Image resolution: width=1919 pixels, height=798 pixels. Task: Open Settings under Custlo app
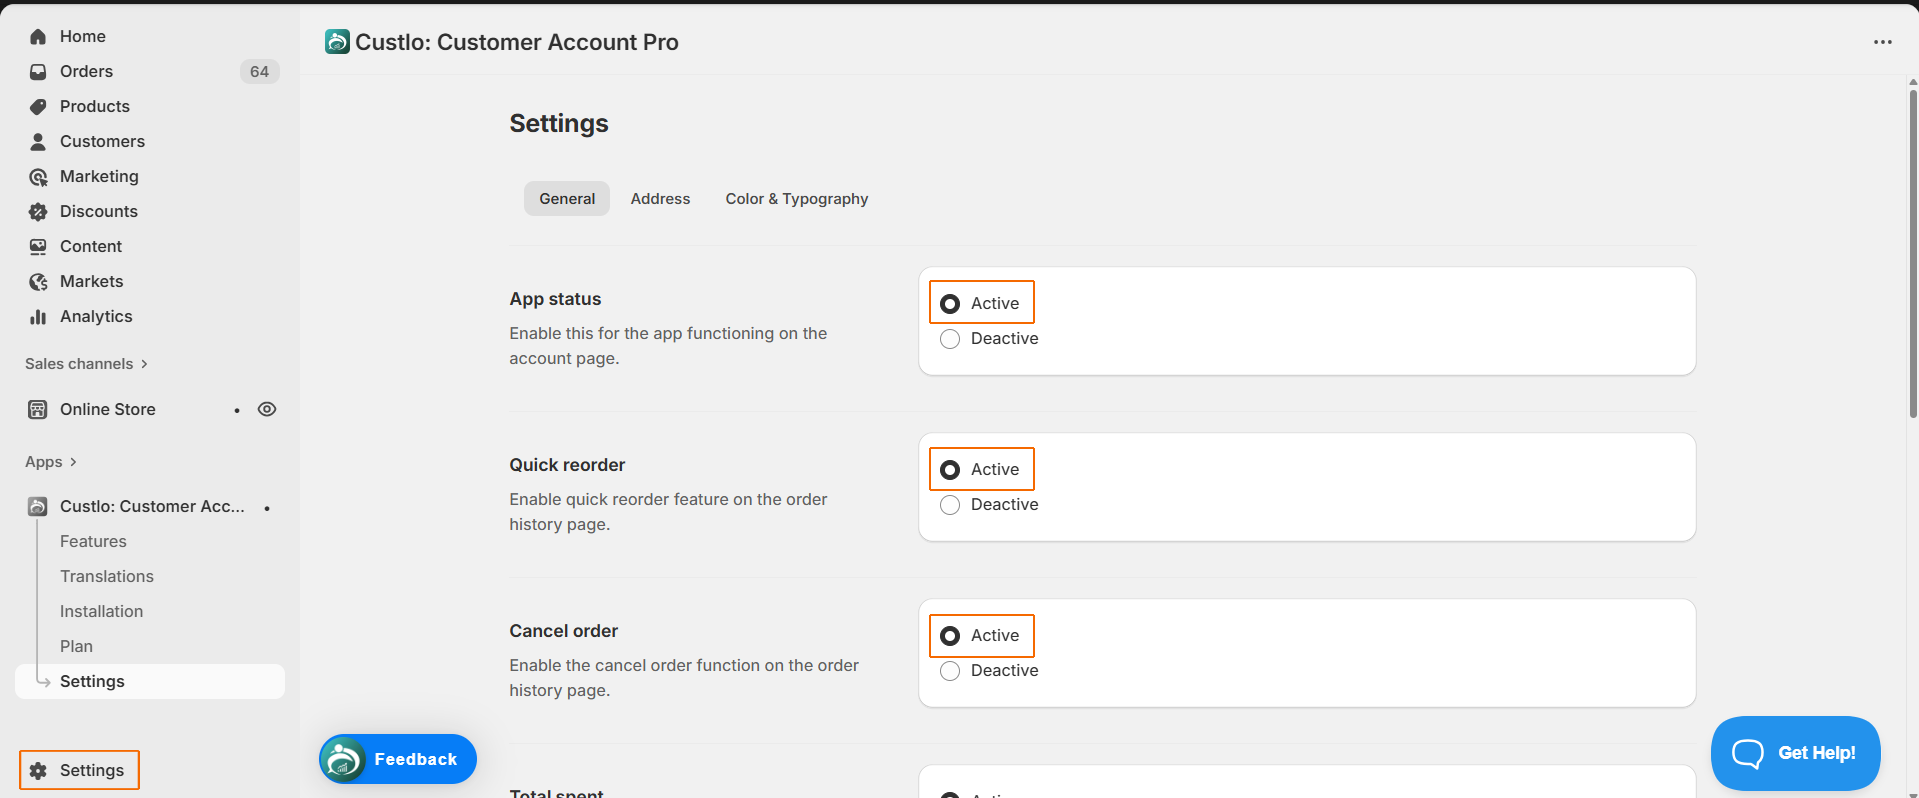click(150, 681)
